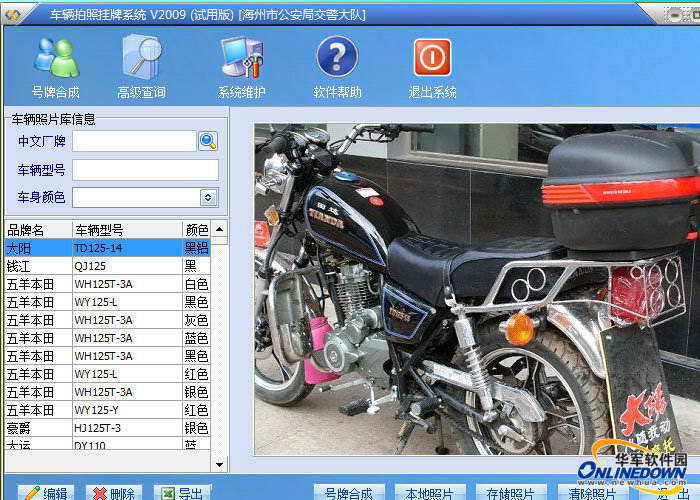
Task: Select the 豪爵 HJ125T-3 row
Action: pos(108,428)
